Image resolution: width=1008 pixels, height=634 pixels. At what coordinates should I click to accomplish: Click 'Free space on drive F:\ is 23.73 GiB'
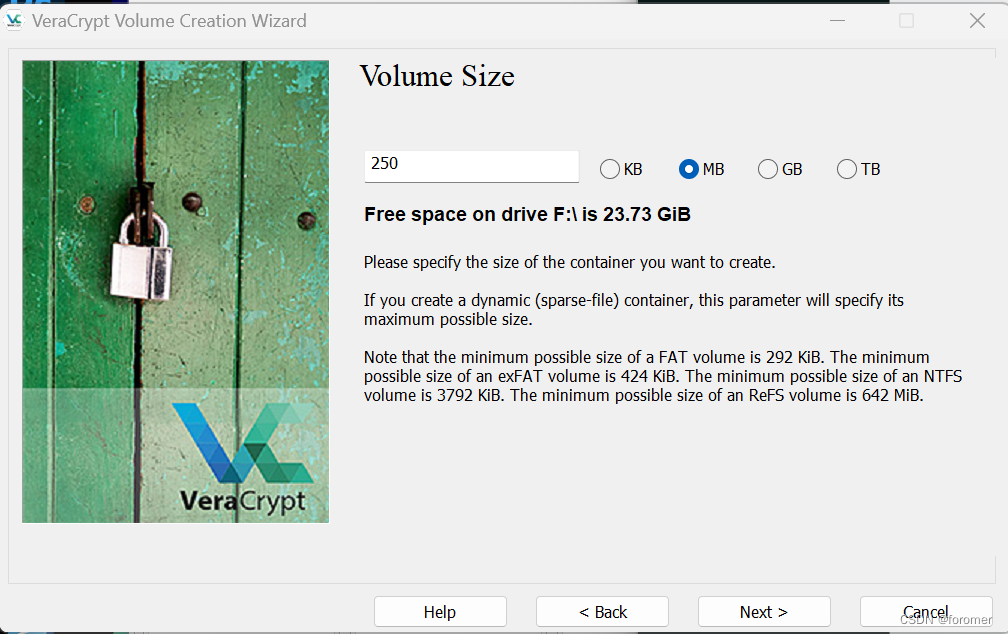(527, 214)
